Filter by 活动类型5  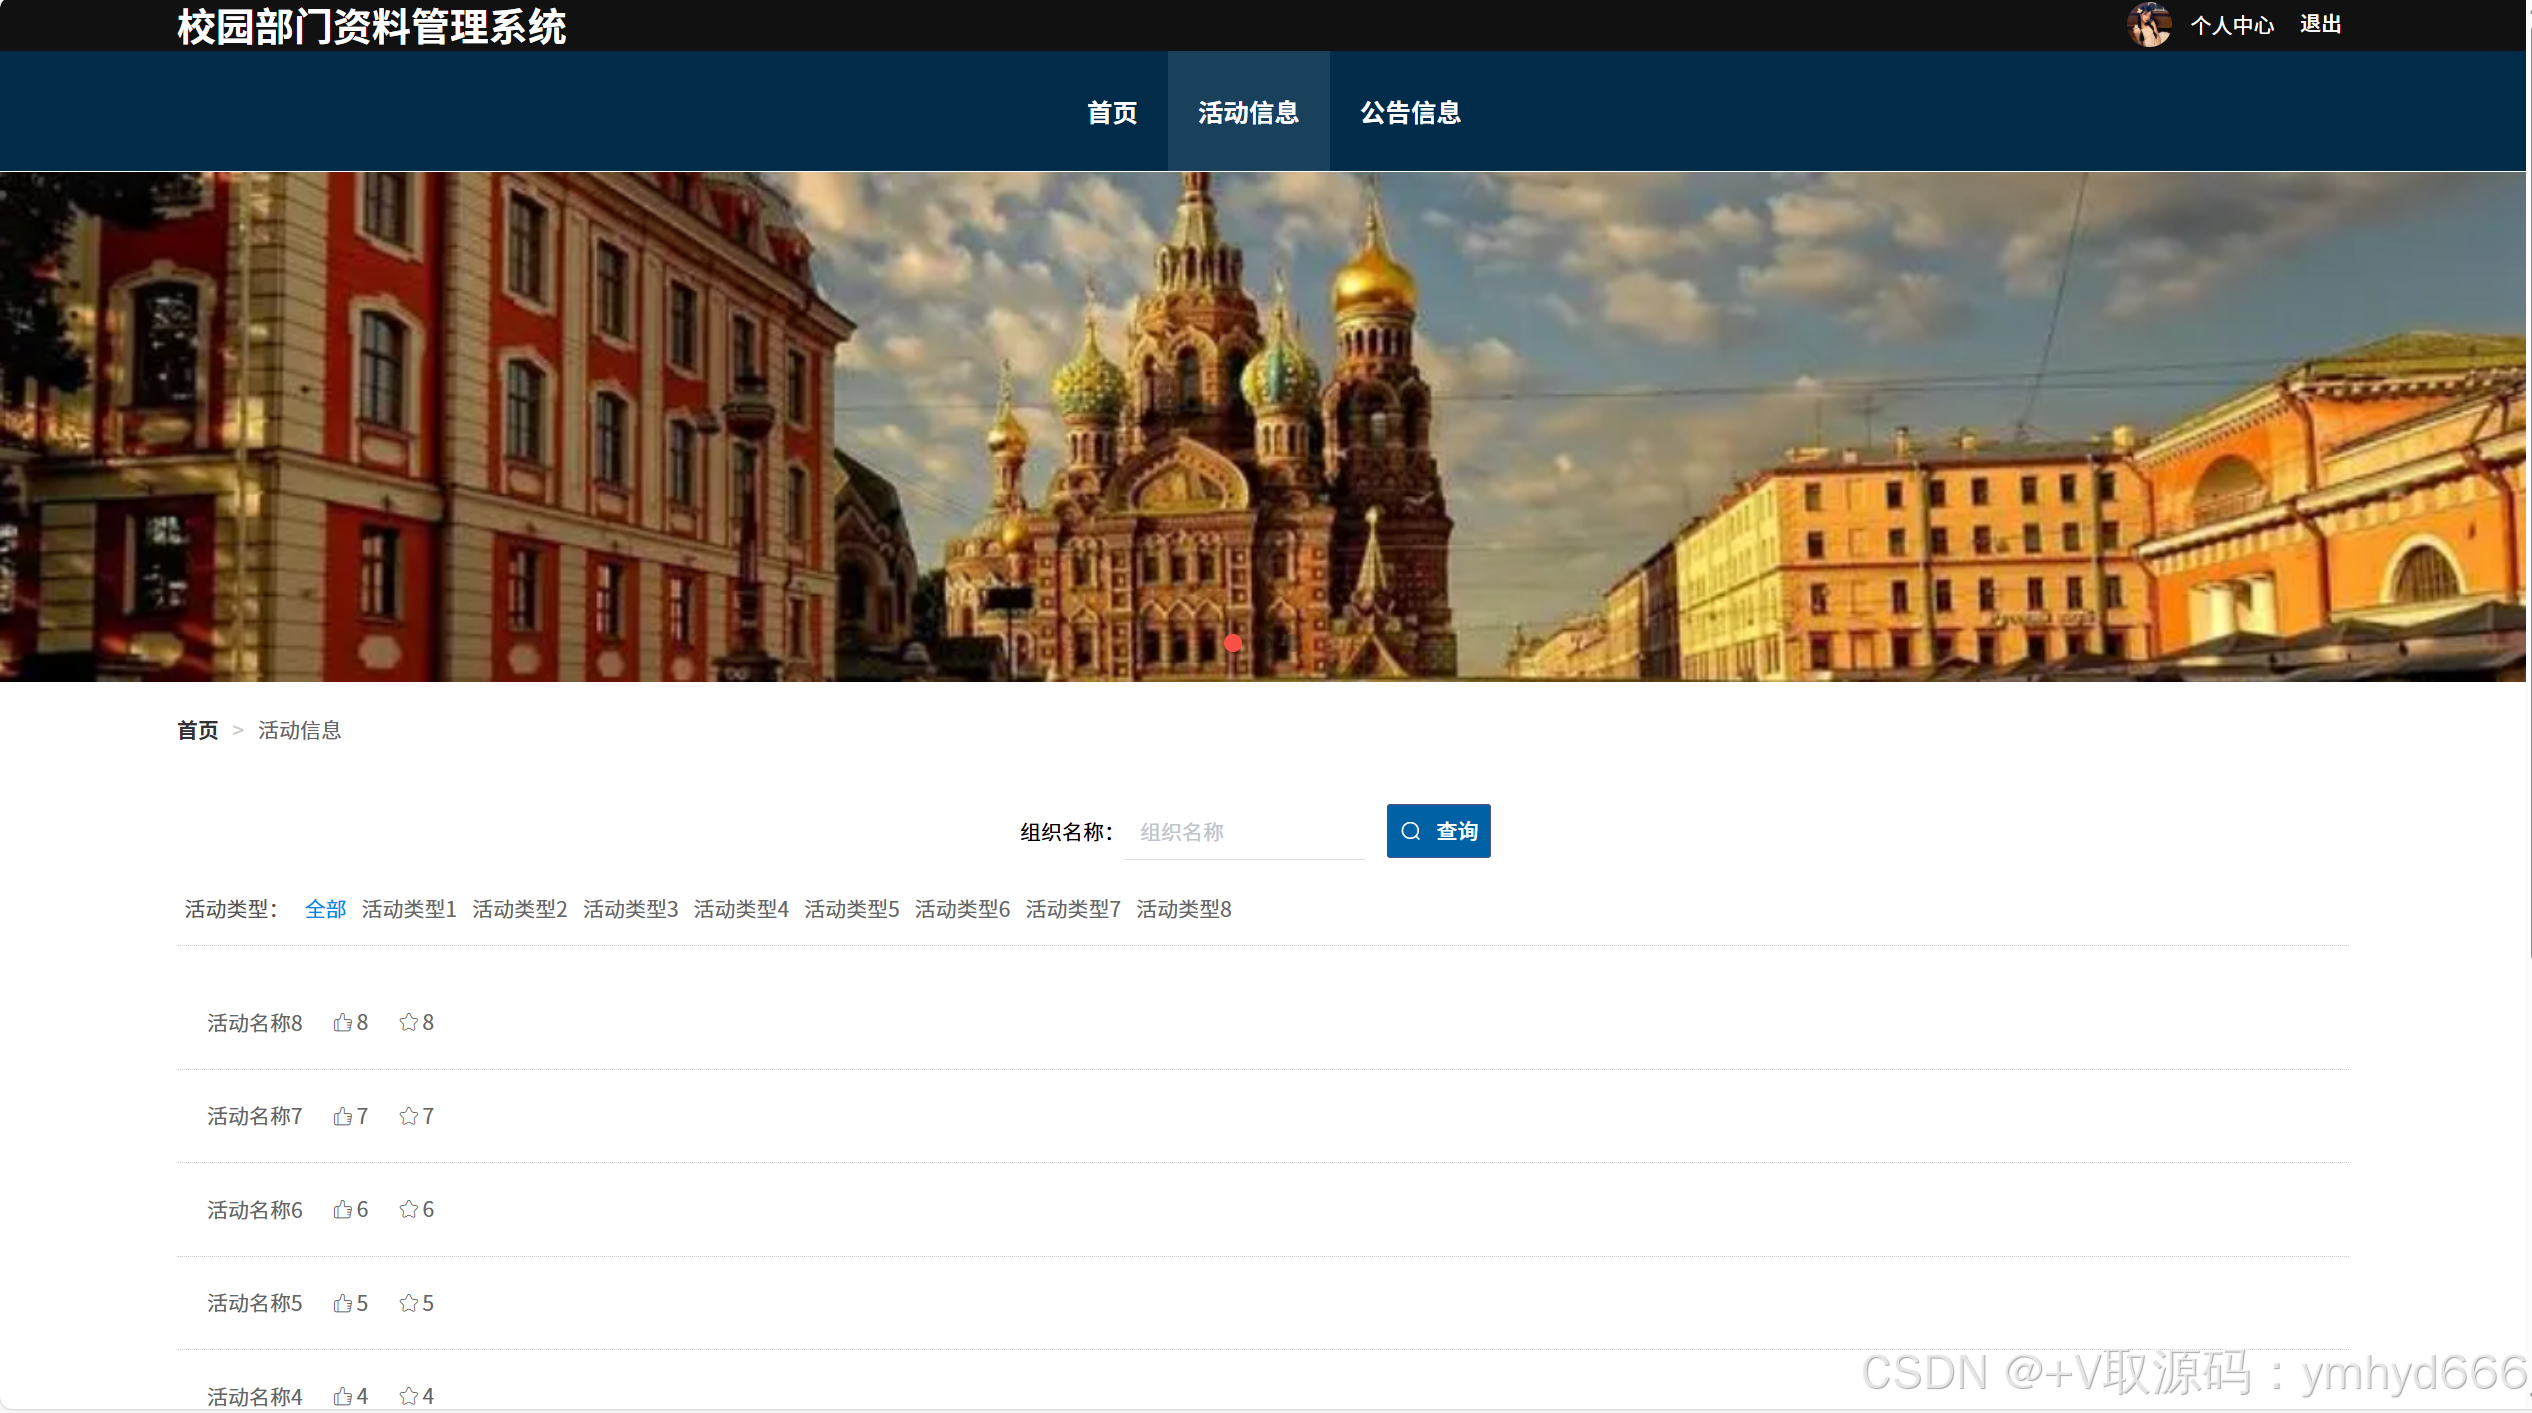(x=851, y=909)
